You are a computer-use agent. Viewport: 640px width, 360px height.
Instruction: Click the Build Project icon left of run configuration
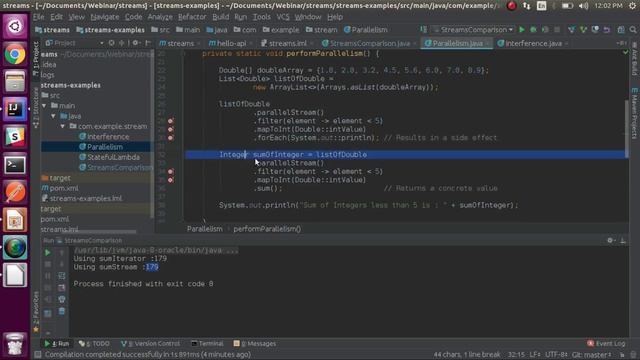pos(424,30)
